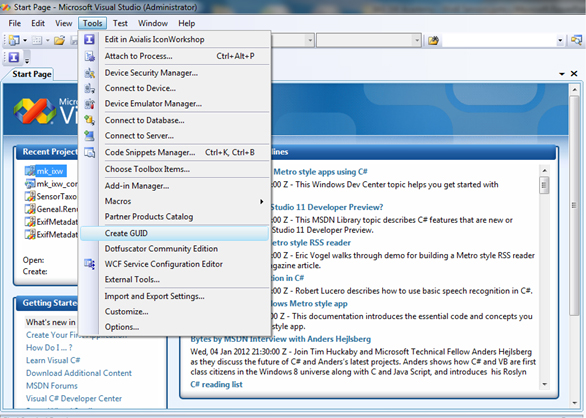Click the Add New Item toolbar icon
Image resolution: width=586 pixels, height=418 pixels.
[x=37, y=40]
